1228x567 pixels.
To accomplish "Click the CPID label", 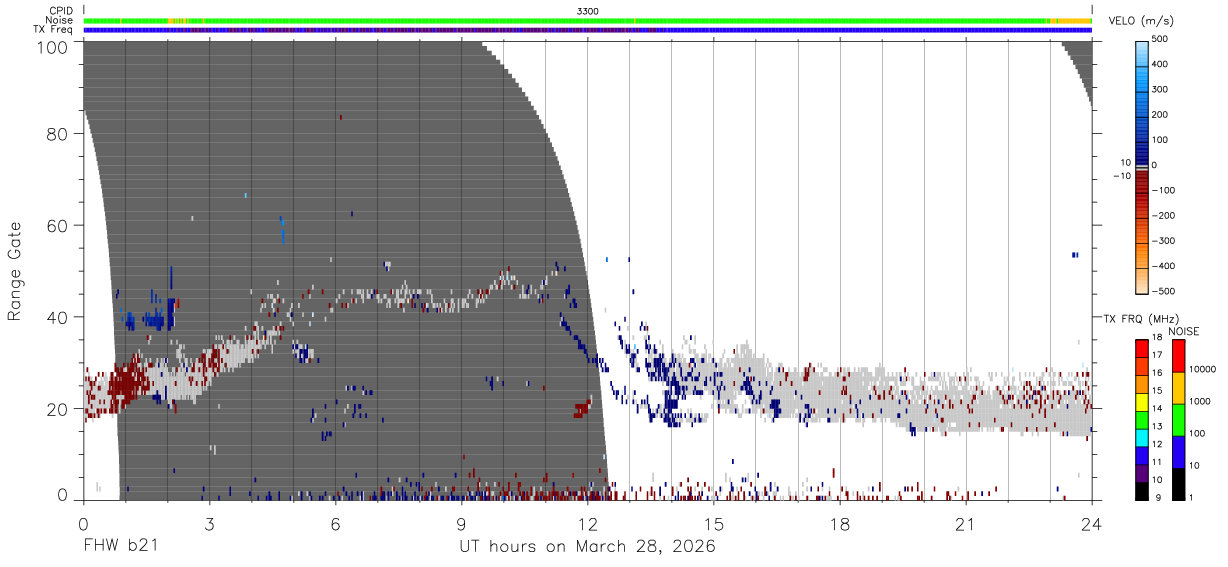I will click(x=62, y=11).
